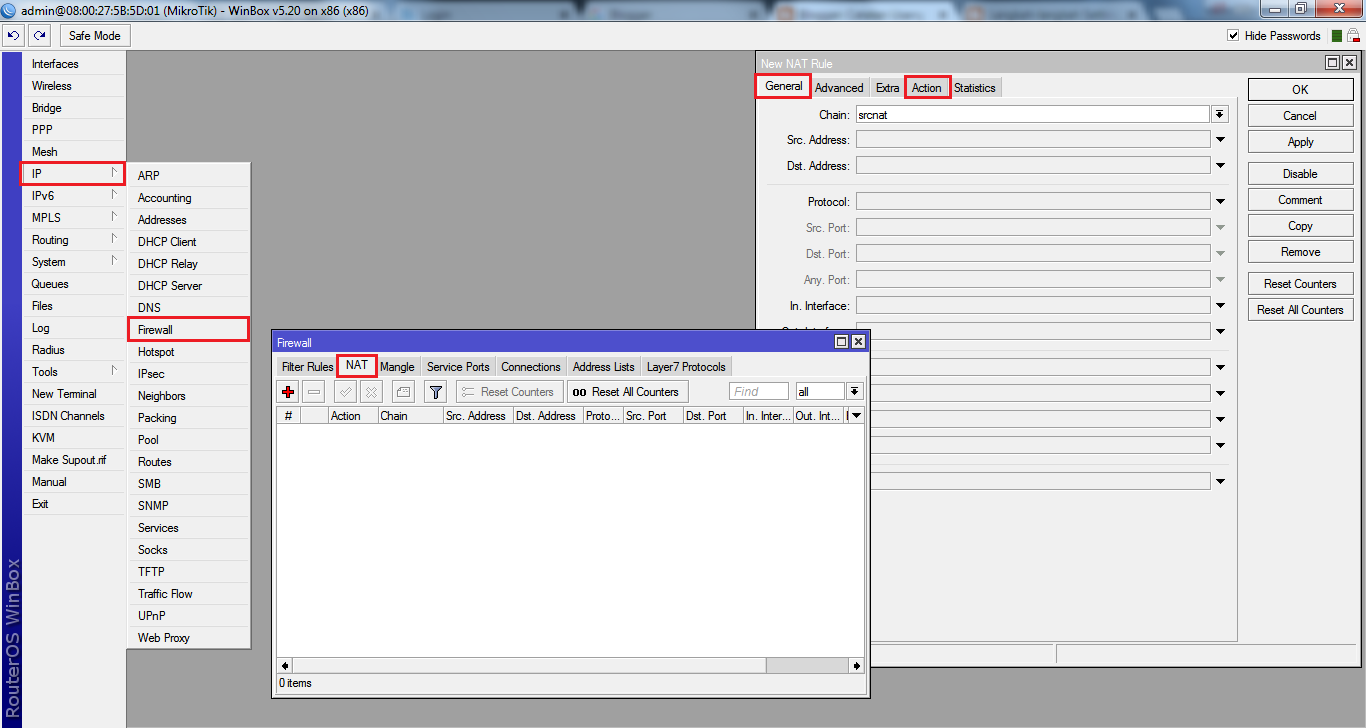Click Apply in New NAT Rule
1366x728 pixels.
coord(1300,142)
